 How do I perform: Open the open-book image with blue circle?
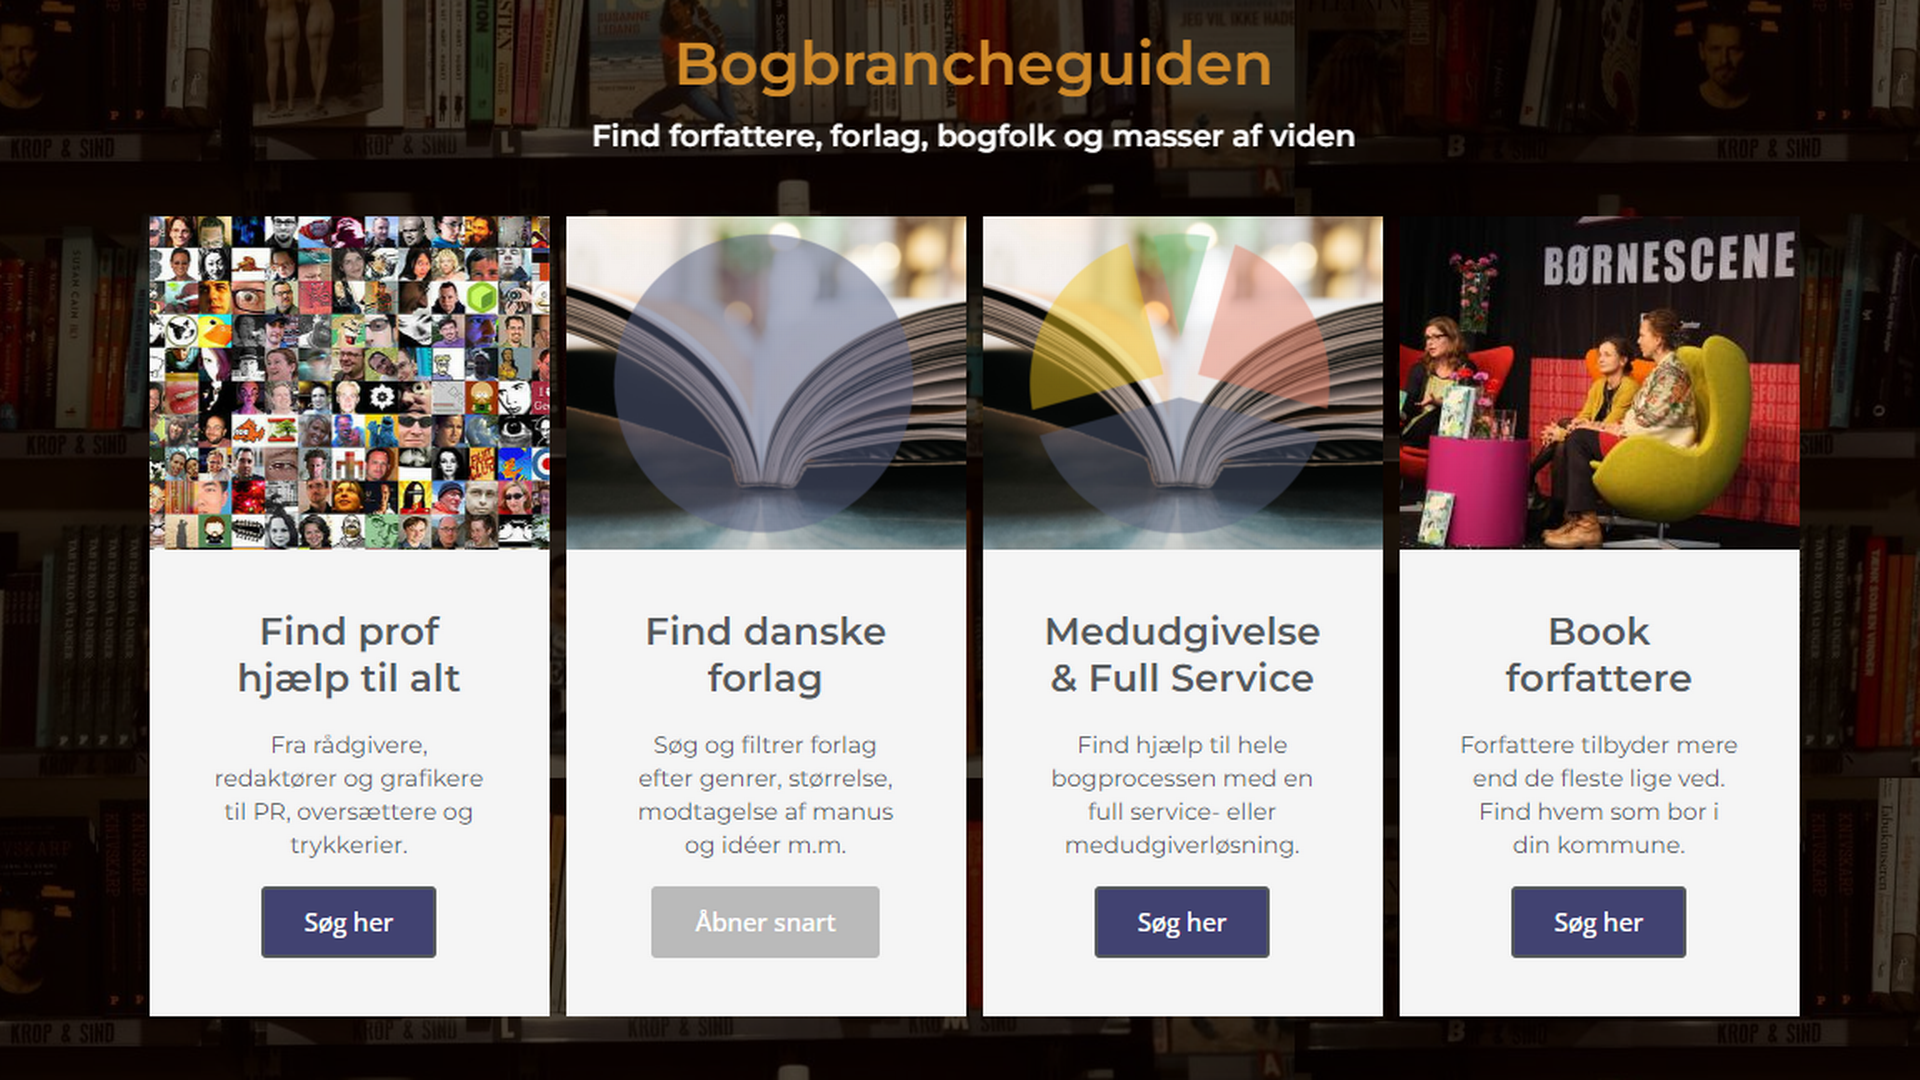(766, 383)
